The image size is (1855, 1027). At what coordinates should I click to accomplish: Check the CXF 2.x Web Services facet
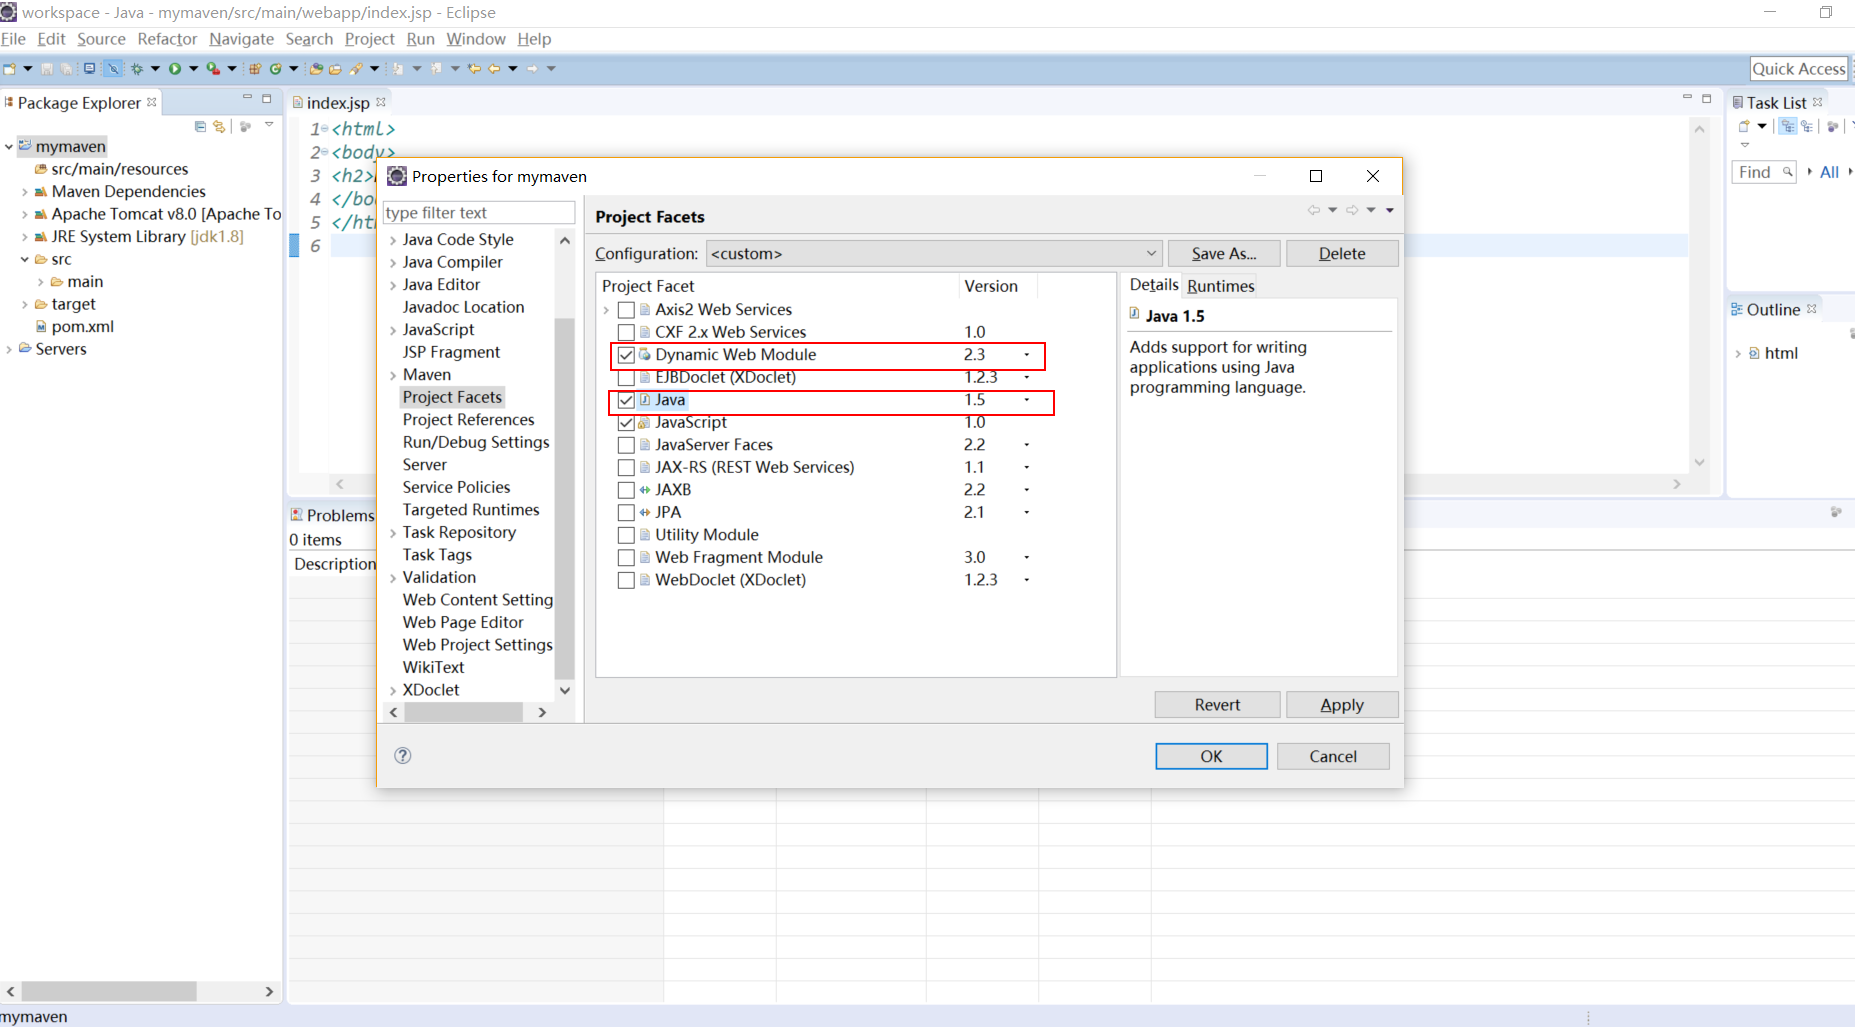(x=626, y=332)
